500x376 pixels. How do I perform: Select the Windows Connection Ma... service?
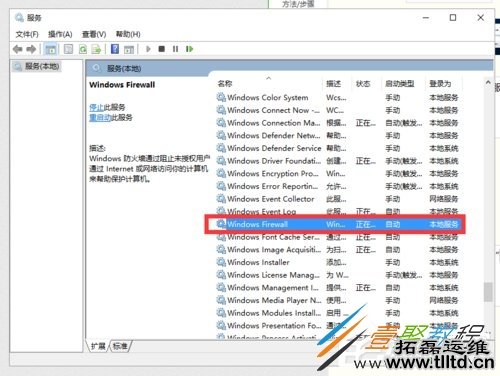(338, 123)
